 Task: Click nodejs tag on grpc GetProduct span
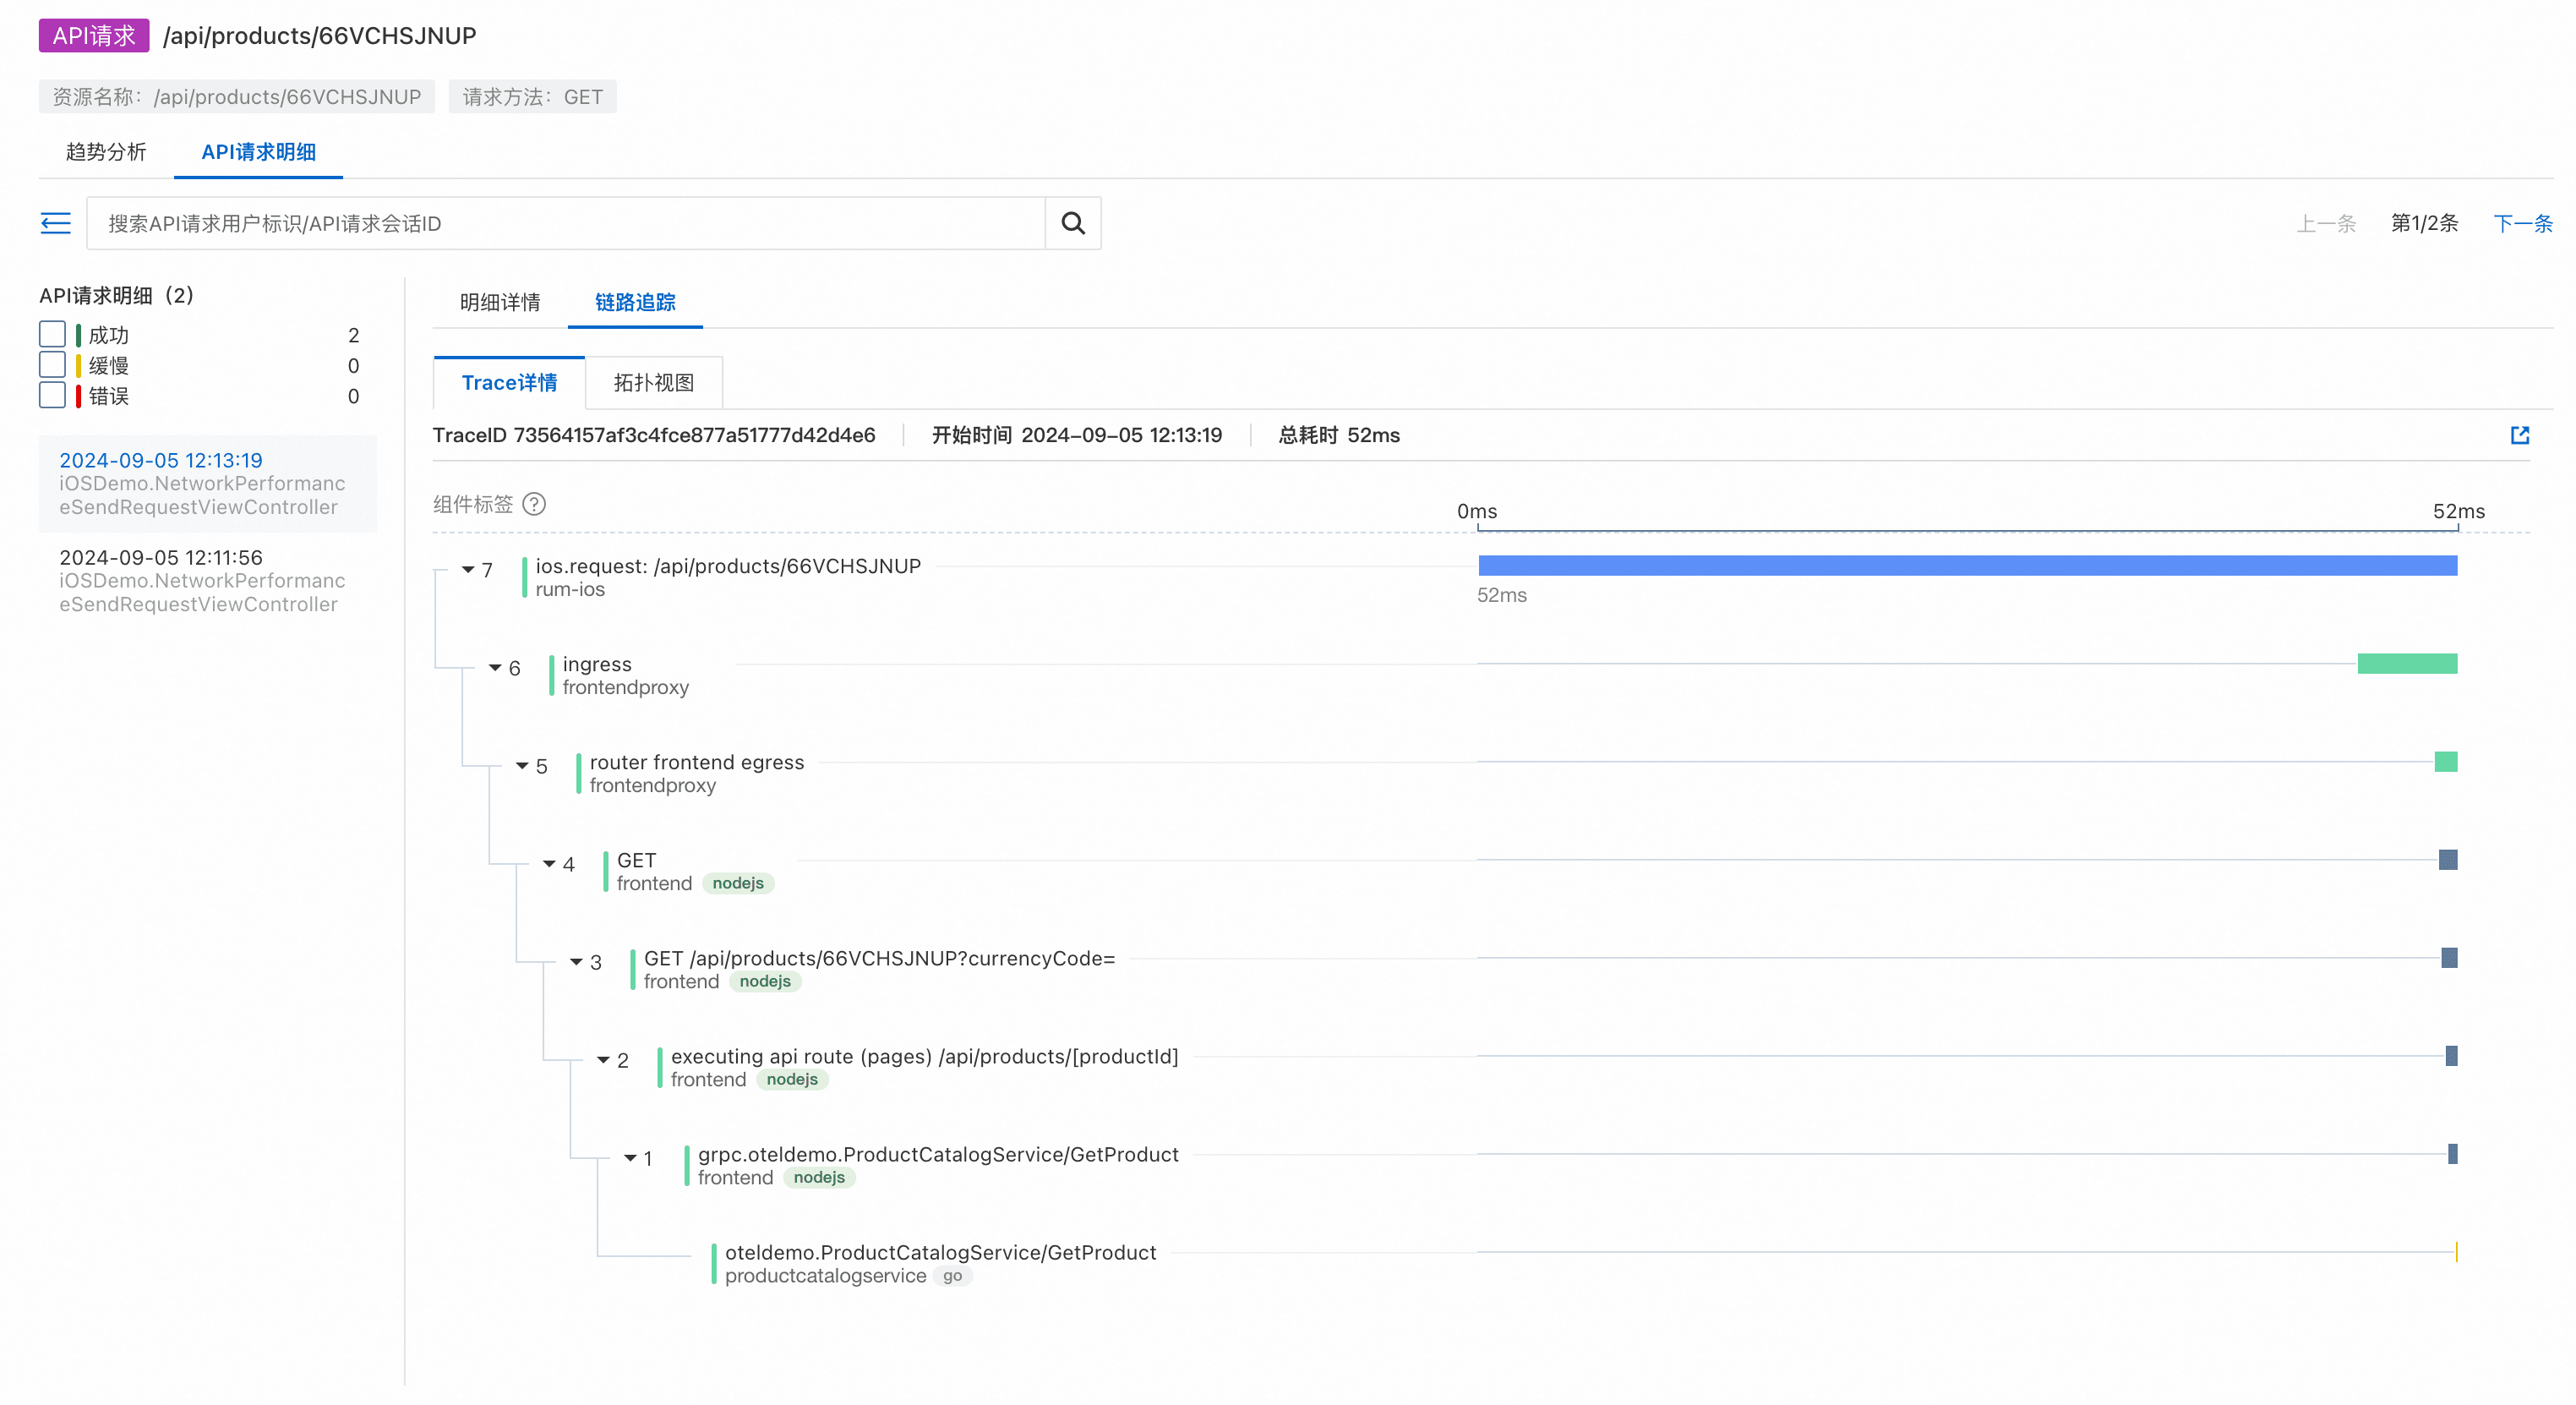click(818, 1178)
